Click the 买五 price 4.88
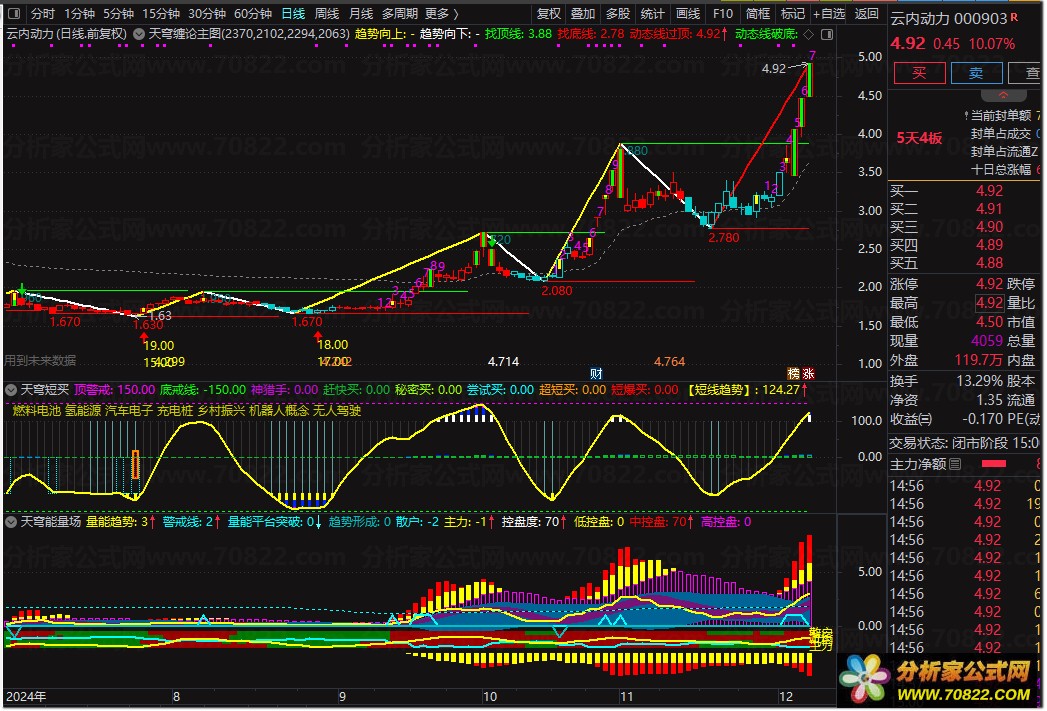Image resolution: width=1047 pixels, height=711 pixels. [x=989, y=262]
